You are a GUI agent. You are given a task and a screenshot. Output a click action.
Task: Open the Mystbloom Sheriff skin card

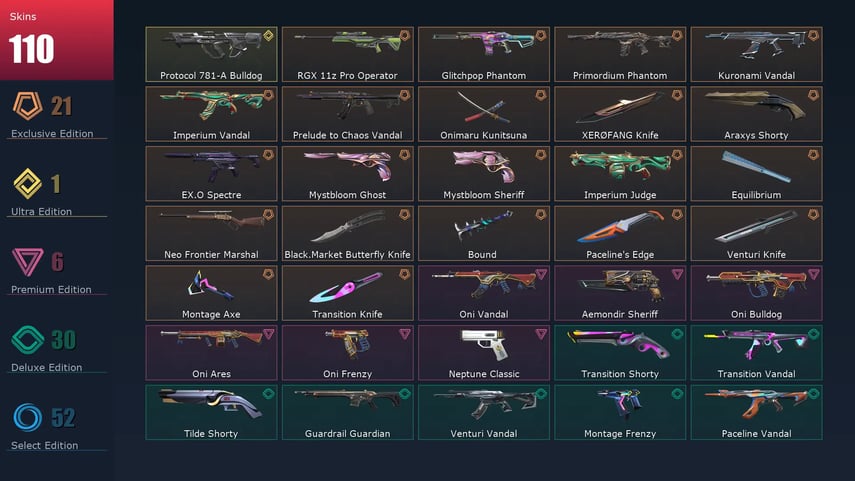[x=484, y=173]
